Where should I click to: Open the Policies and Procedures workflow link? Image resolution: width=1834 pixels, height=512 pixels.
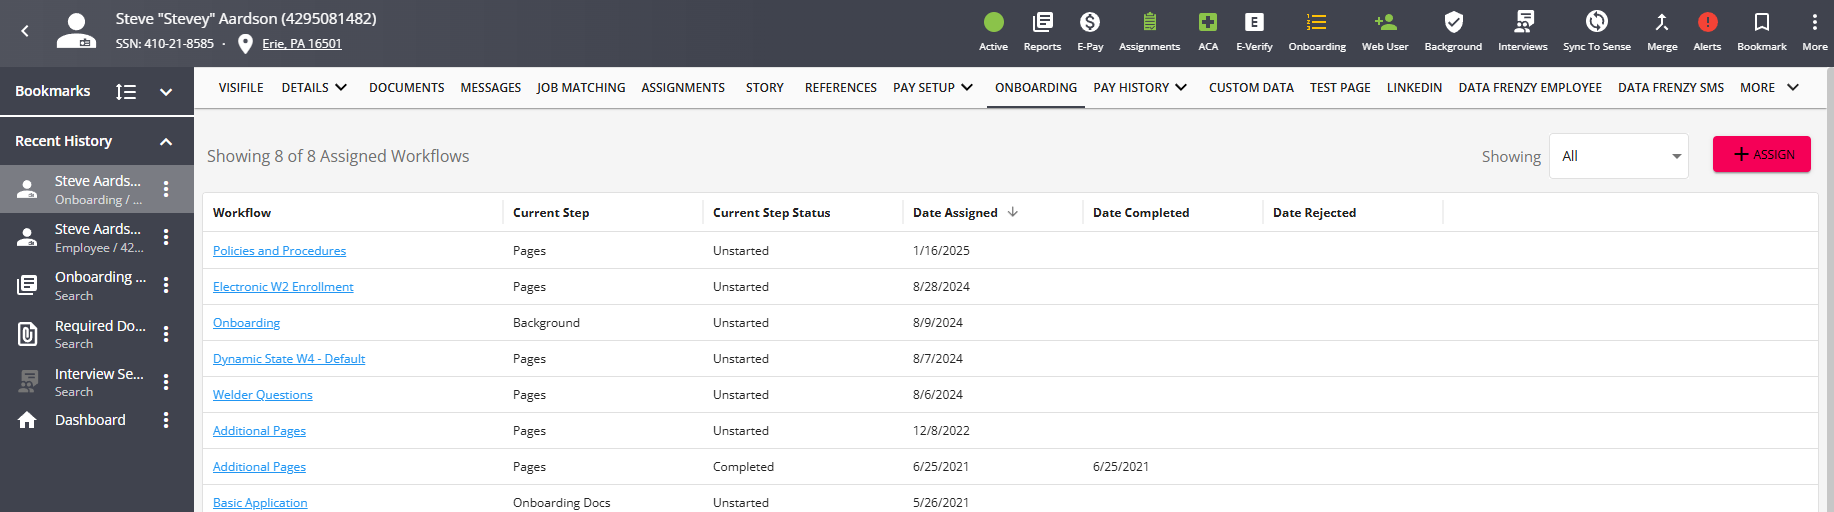tap(279, 251)
